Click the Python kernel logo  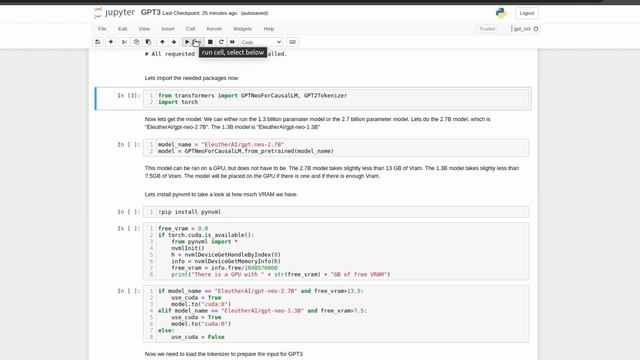(501, 13)
